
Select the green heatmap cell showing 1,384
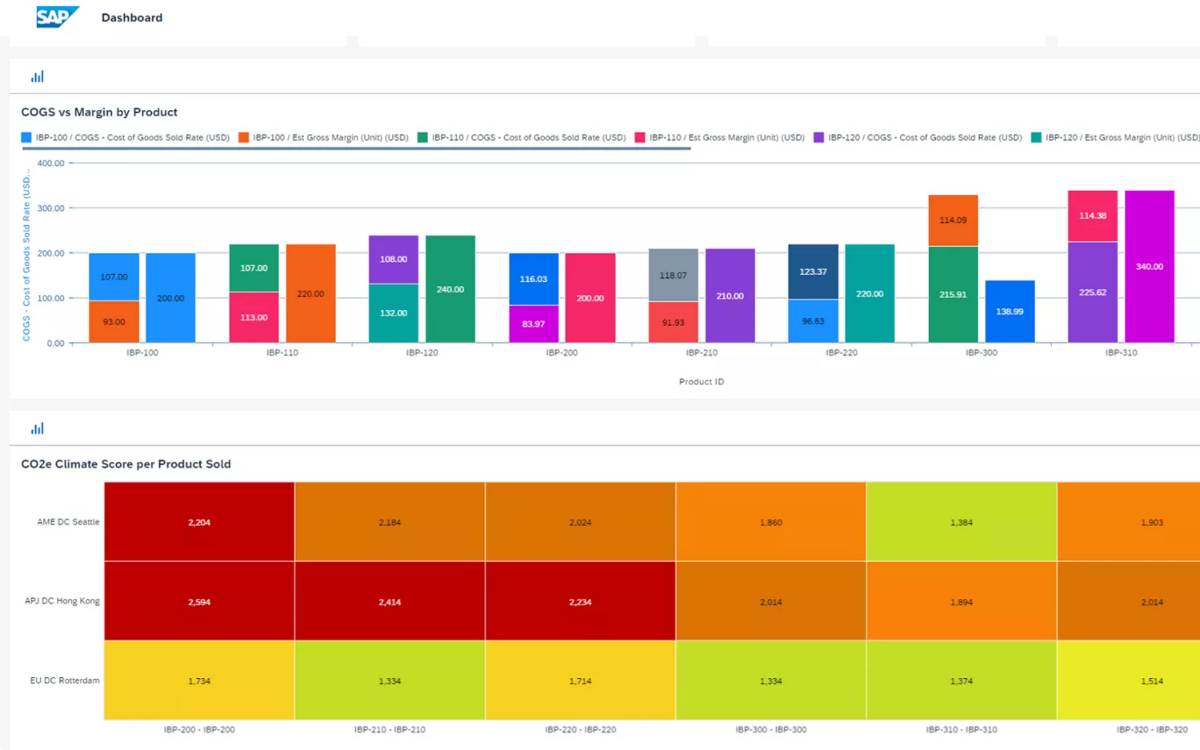click(961, 522)
